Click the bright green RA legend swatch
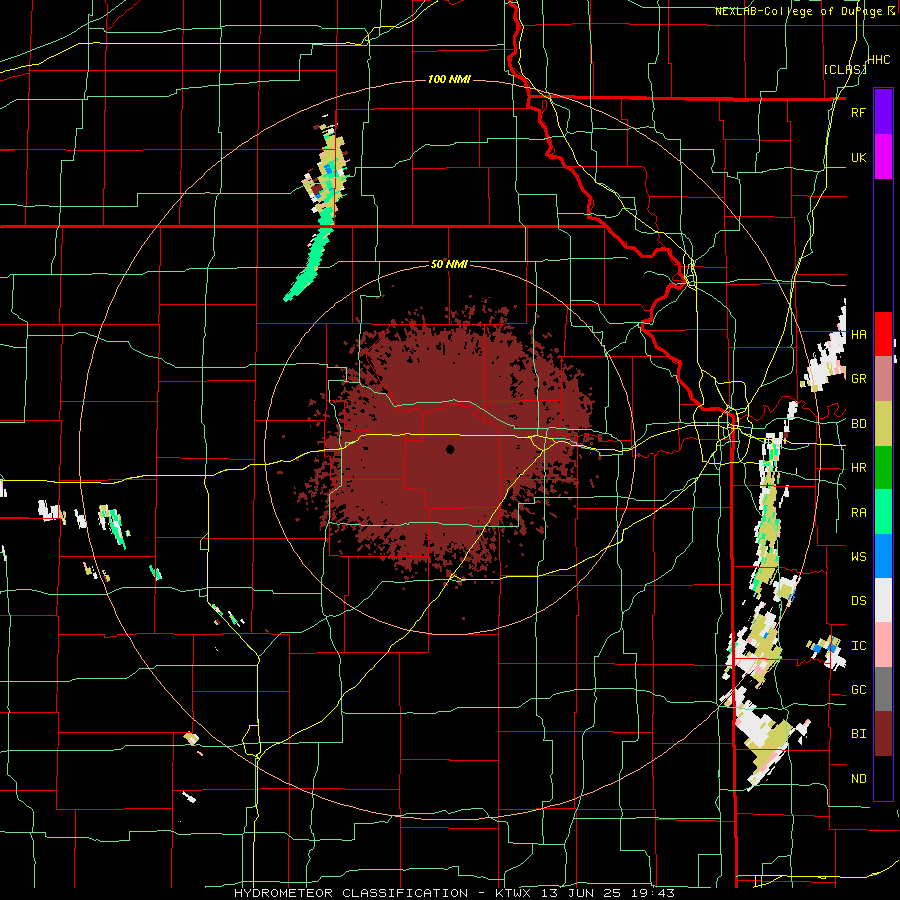This screenshot has height=900, width=900. point(883,512)
